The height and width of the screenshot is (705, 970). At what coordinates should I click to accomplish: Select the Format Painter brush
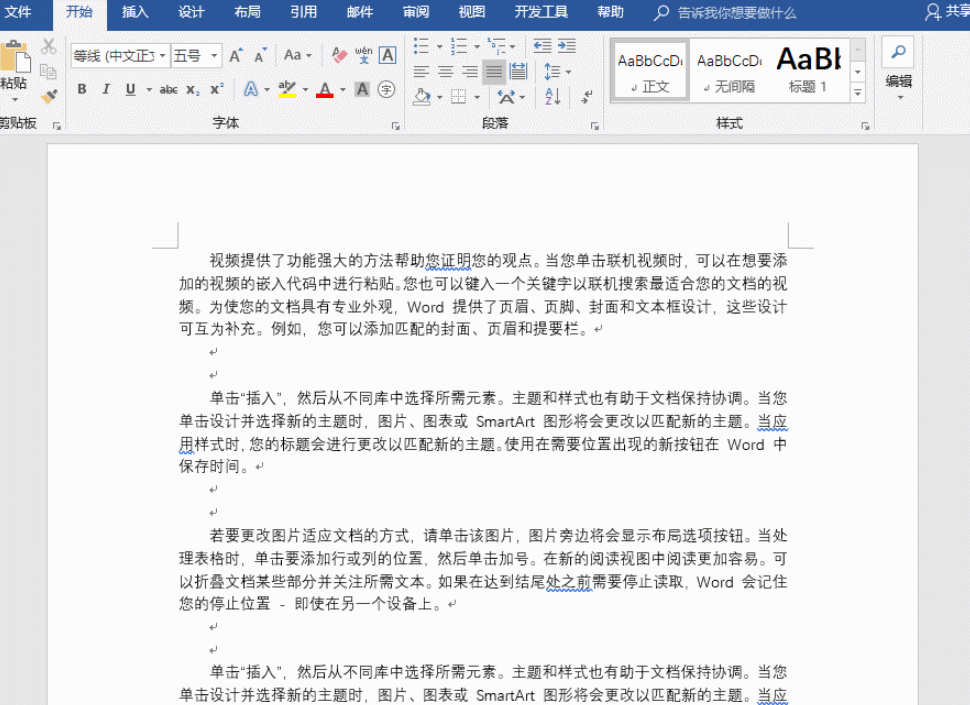(48, 96)
